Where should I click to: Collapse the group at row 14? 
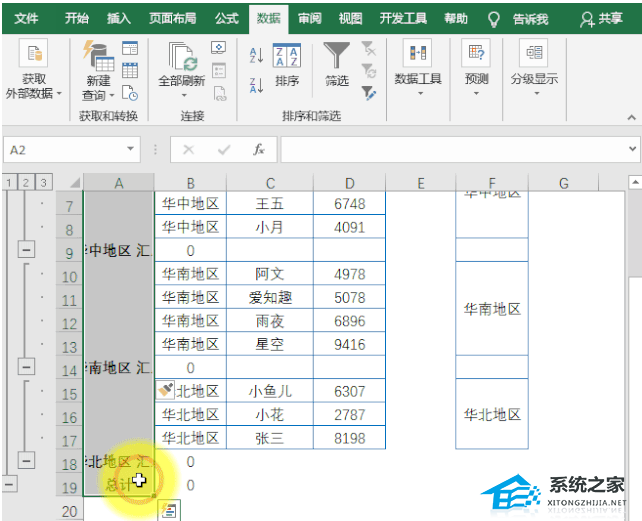point(26,367)
